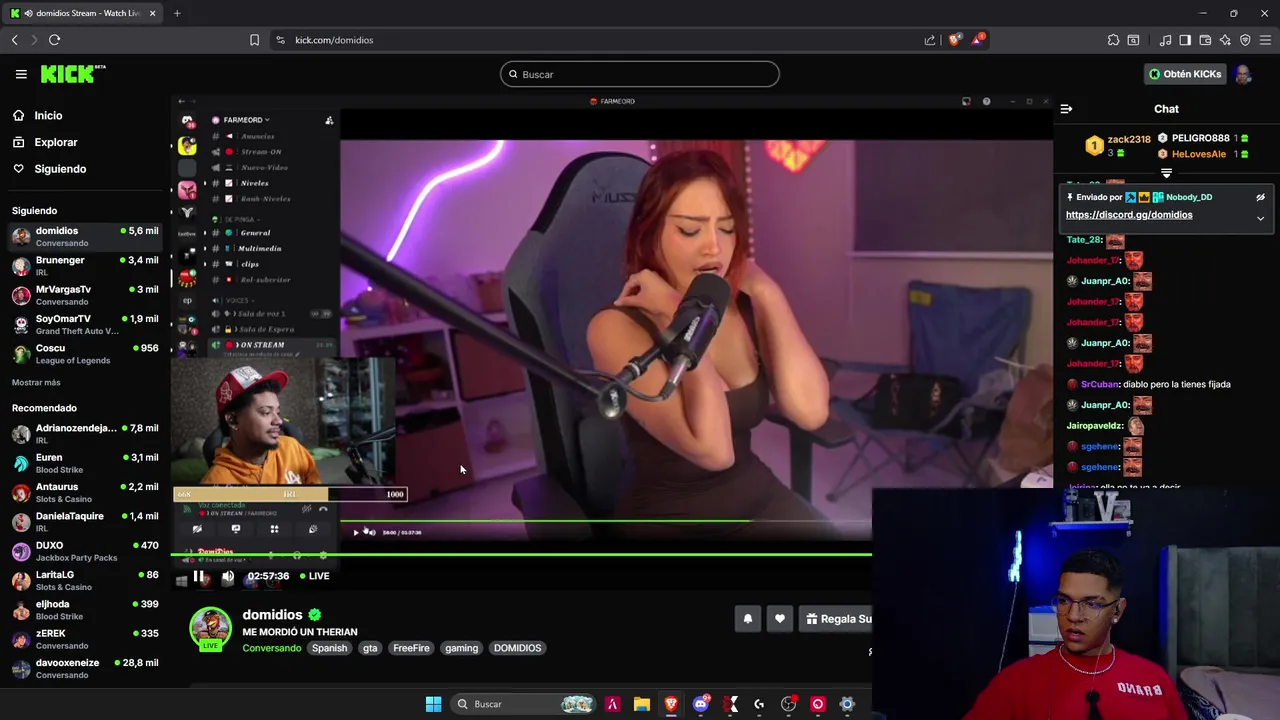Open Brave Shields lion icon
Image resolution: width=1280 pixels, height=720 pixels.
click(x=955, y=40)
